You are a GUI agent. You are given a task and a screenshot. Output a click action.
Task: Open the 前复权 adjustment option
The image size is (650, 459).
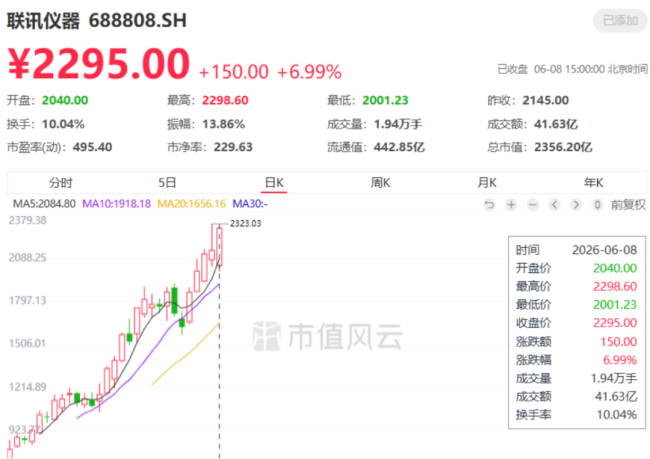(628, 204)
